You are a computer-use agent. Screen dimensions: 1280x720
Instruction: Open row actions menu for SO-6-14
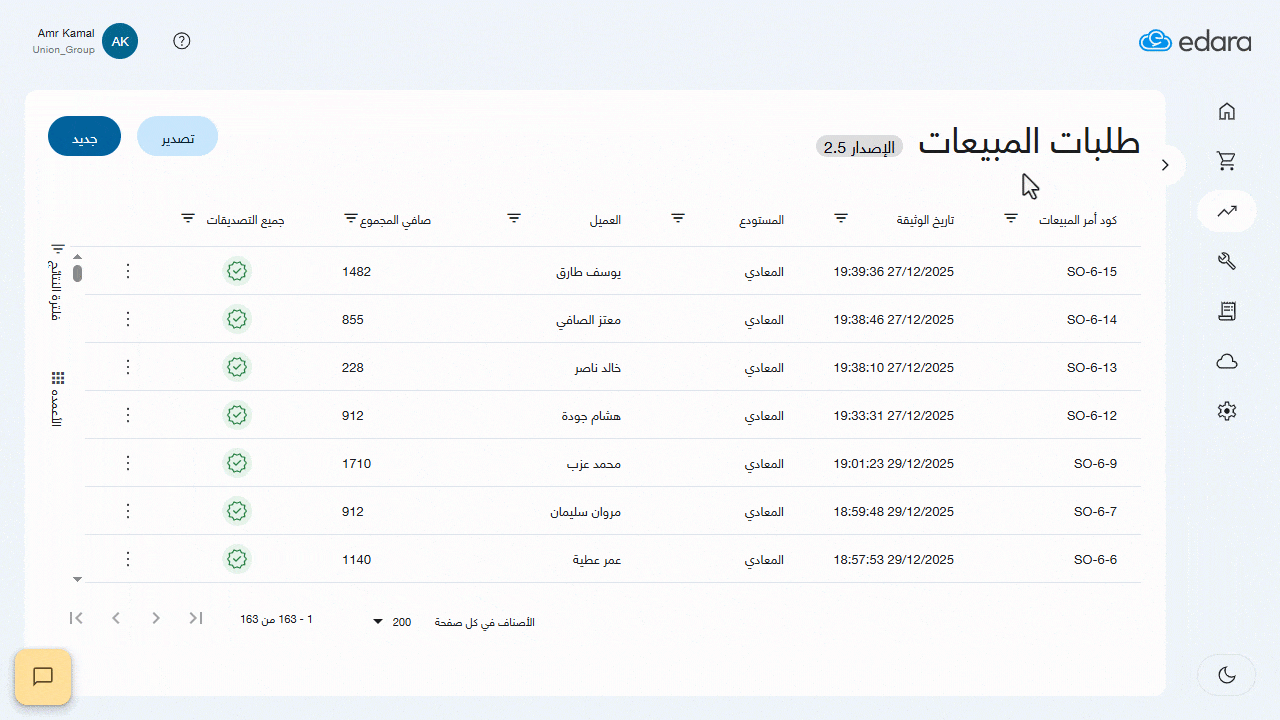[x=127, y=319]
